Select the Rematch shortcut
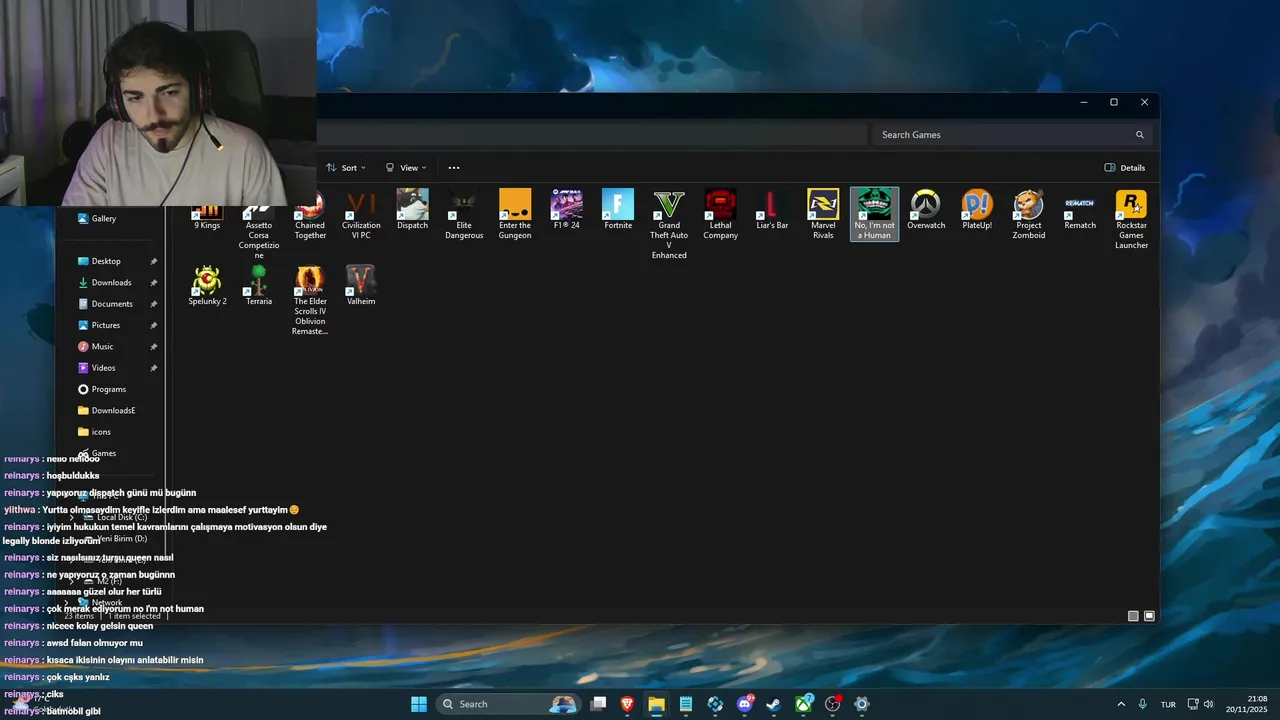Screen dimensions: 1280x720 pos(1080,211)
